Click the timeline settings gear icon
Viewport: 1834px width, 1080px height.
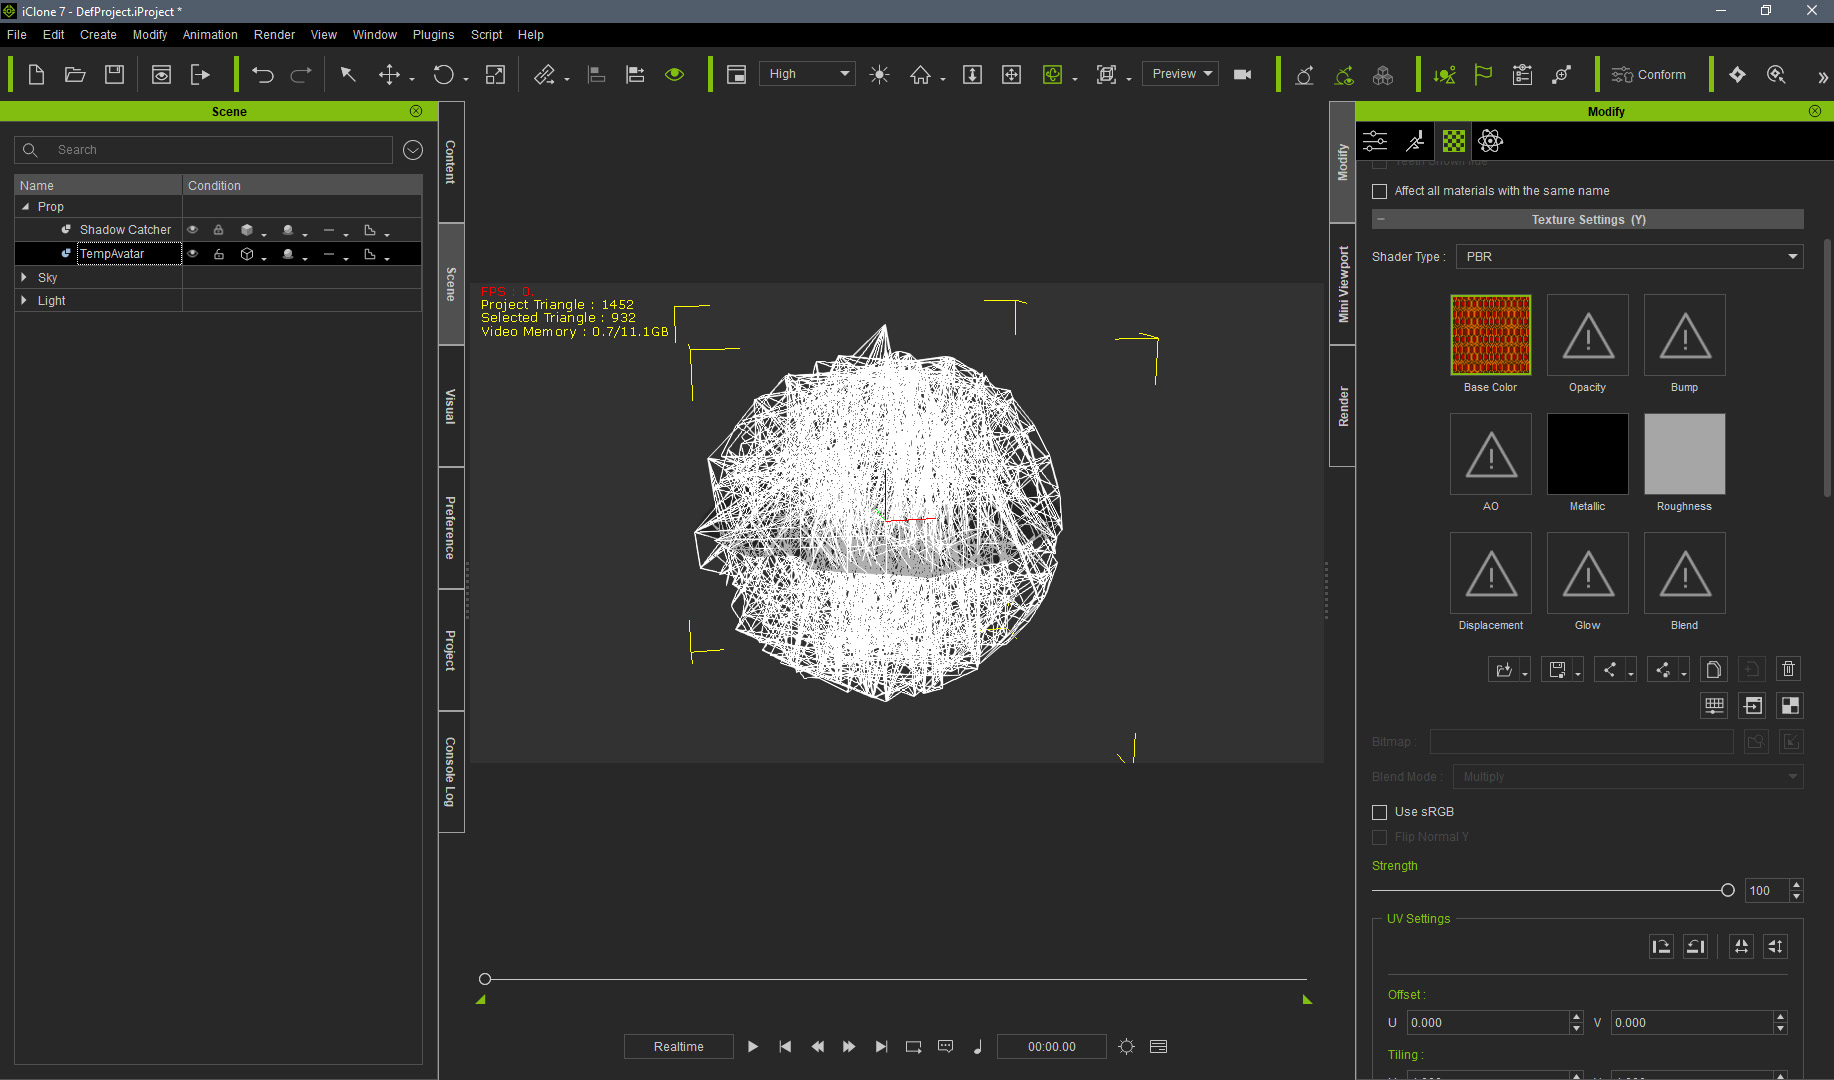point(1126,1047)
